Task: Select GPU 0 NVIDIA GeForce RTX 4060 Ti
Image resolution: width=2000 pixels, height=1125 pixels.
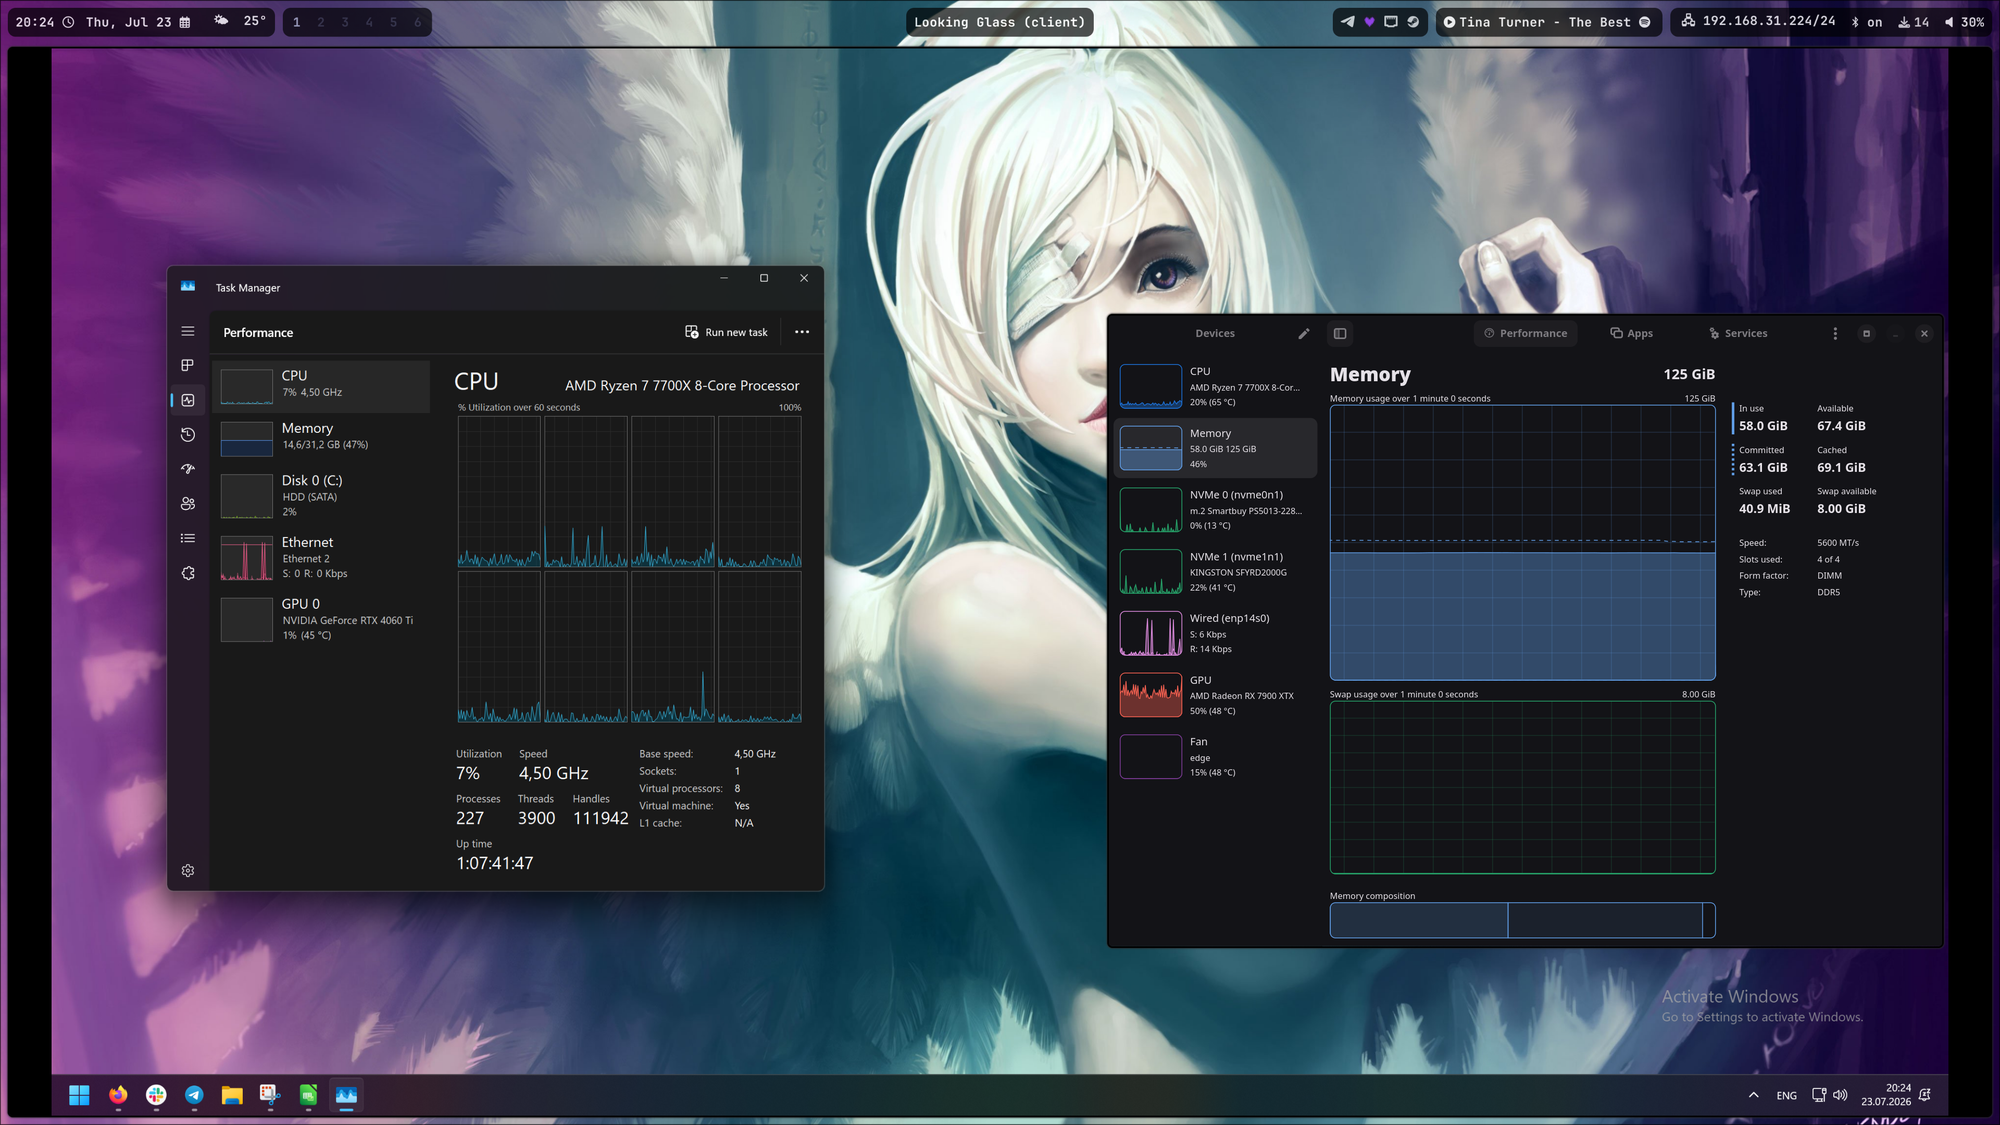Action: (321, 619)
